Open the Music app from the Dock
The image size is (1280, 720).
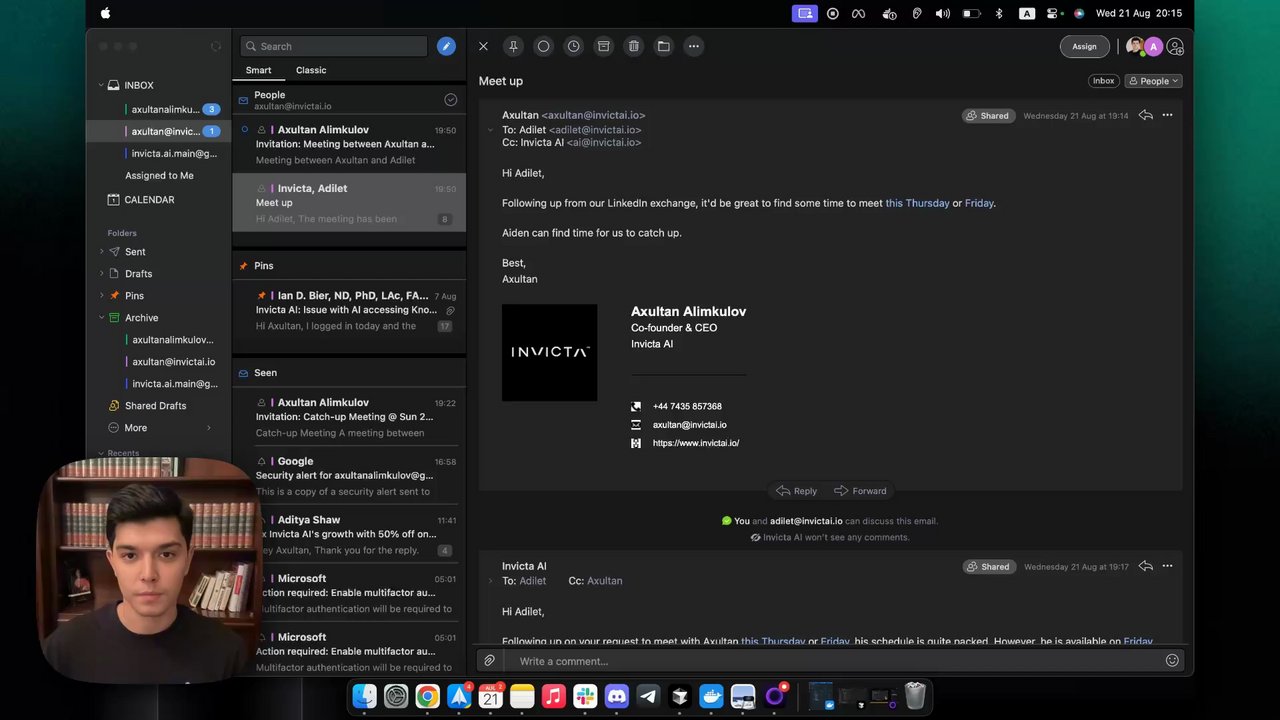click(553, 696)
